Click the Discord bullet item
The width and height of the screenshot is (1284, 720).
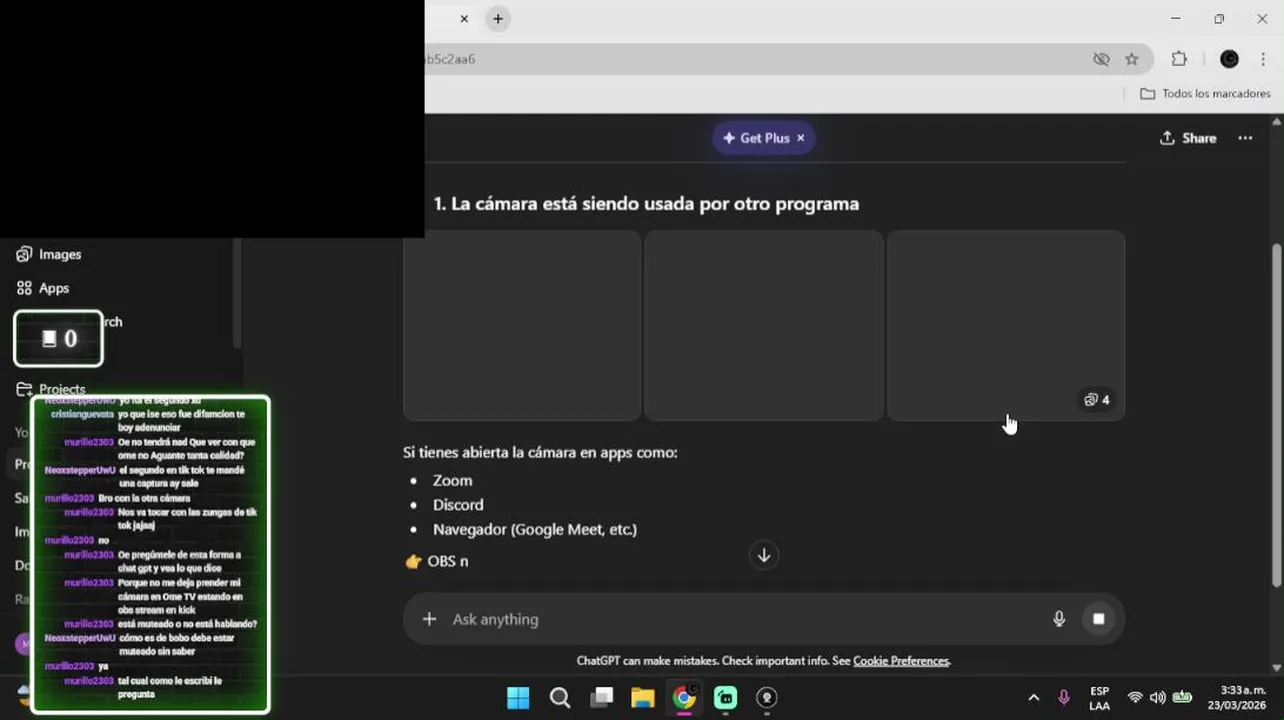(x=458, y=505)
